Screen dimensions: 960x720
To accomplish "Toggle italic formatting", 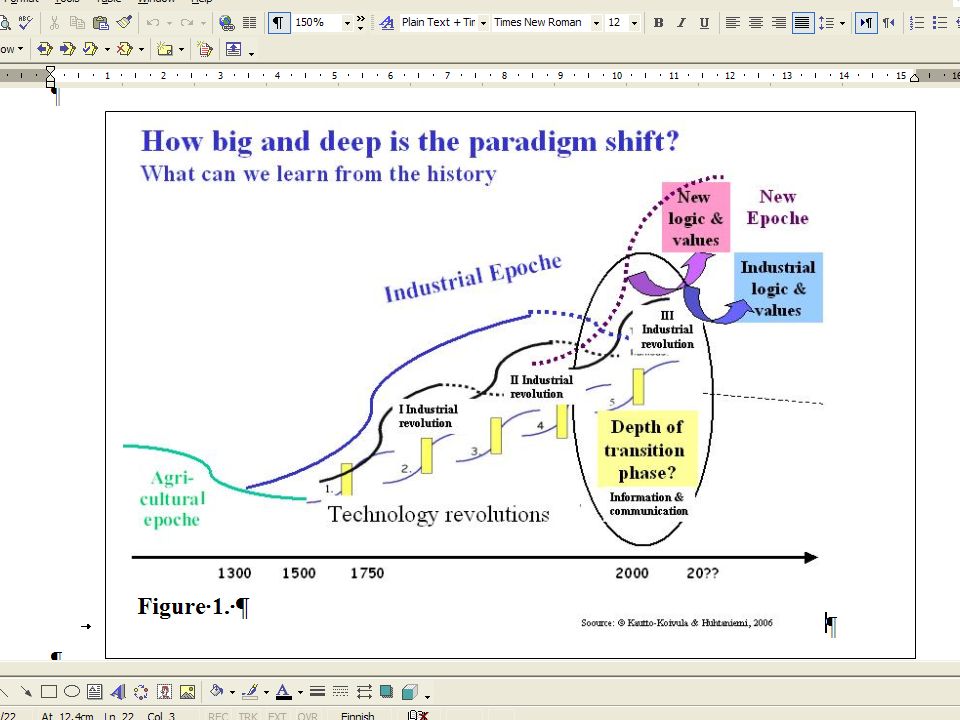I will point(681,23).
